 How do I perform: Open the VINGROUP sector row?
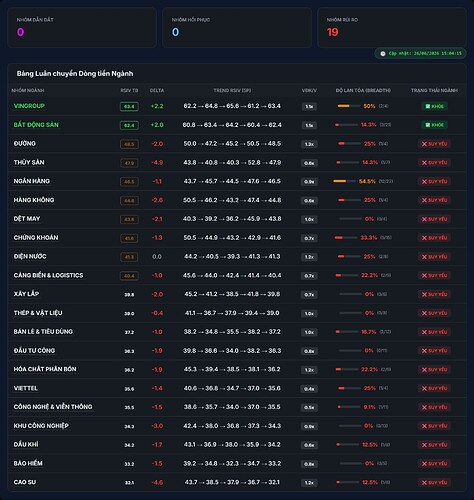point(237,106)
